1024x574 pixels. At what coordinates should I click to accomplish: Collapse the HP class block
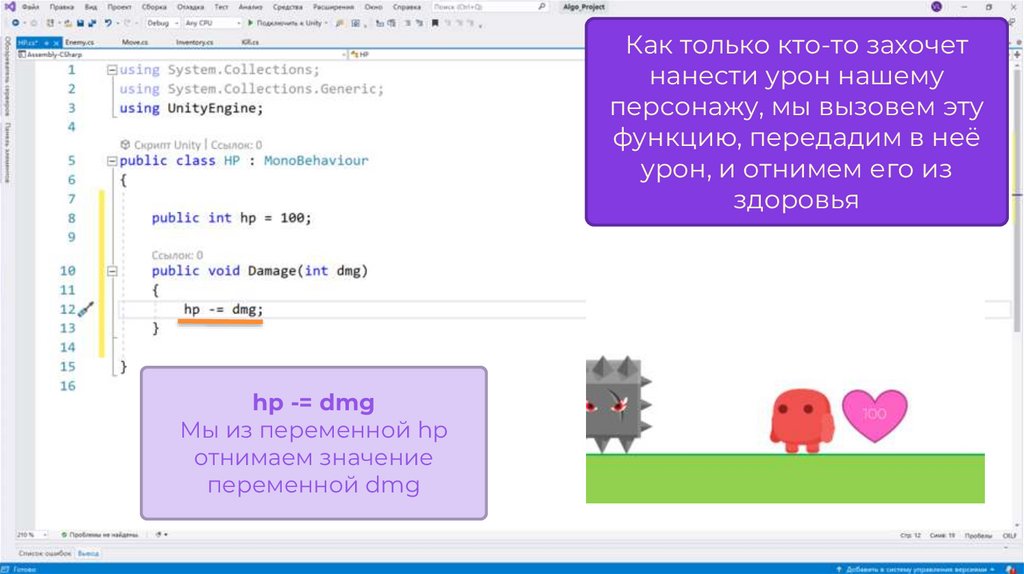coord(112,161)
